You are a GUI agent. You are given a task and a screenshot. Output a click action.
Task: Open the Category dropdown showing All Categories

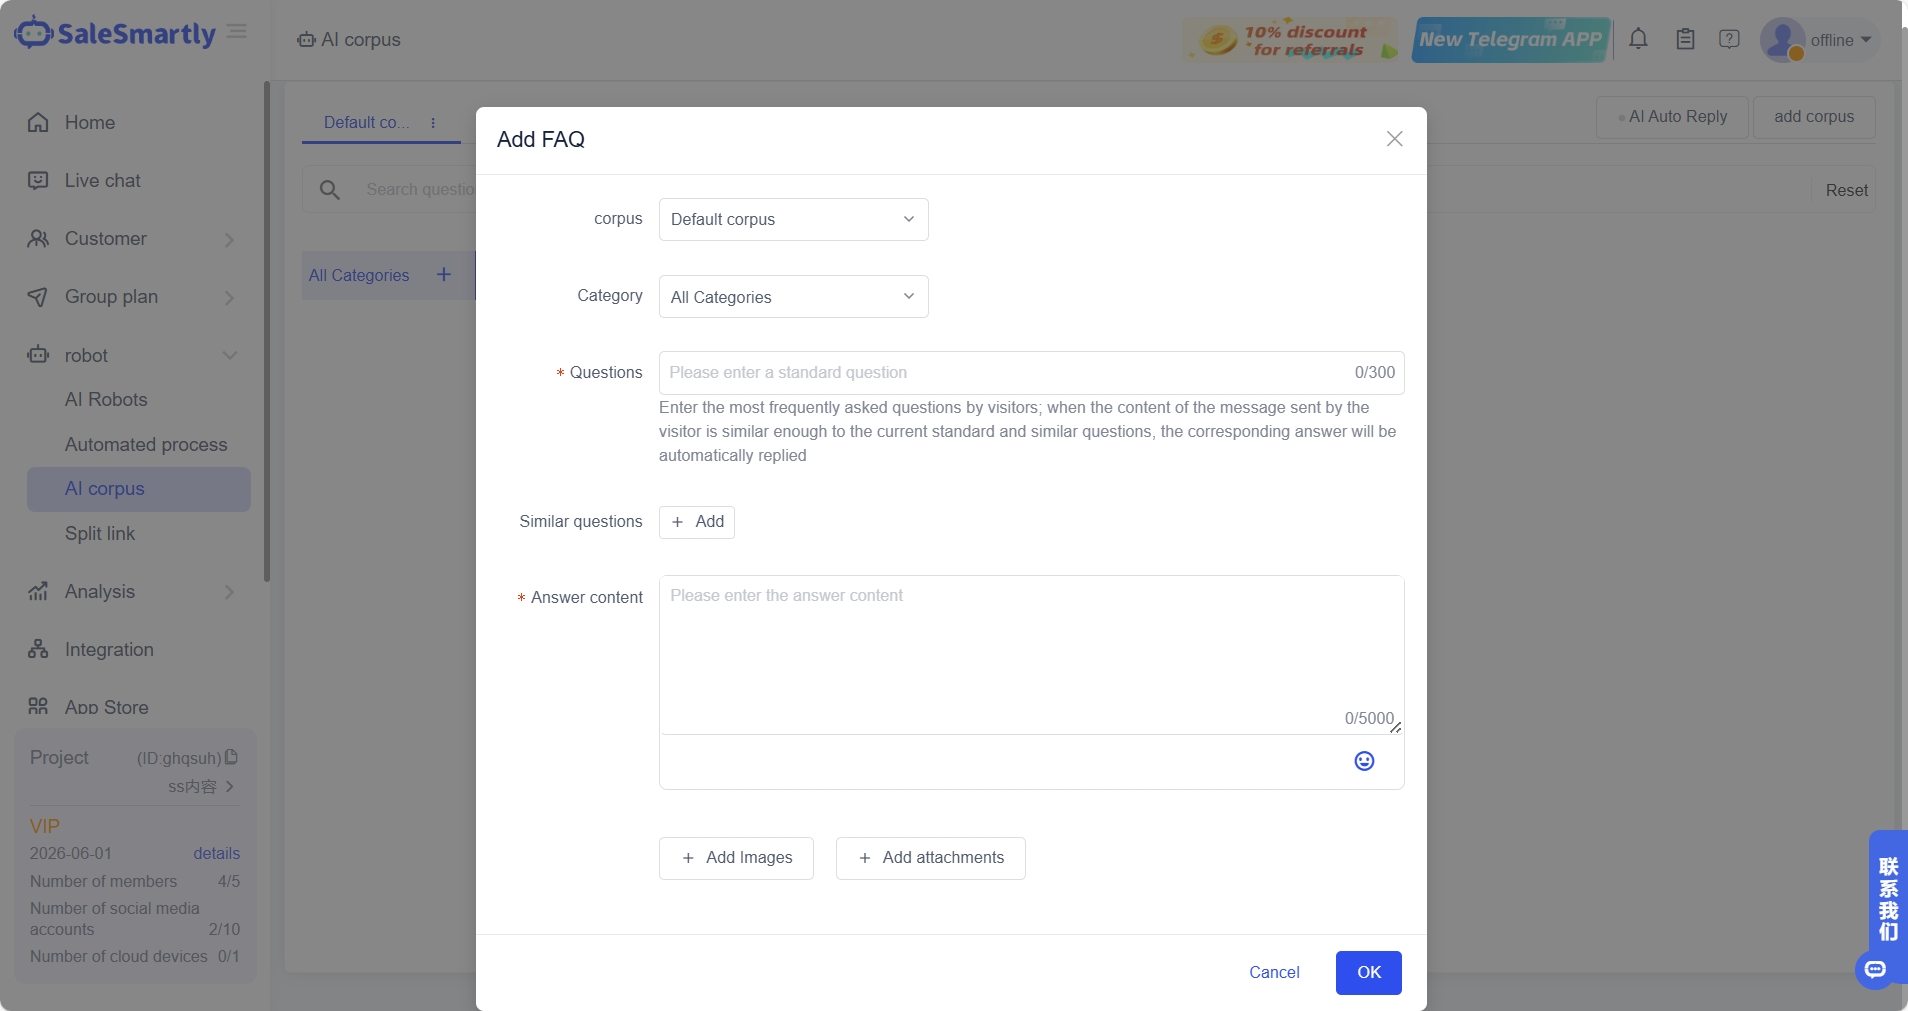pos(793,297)
